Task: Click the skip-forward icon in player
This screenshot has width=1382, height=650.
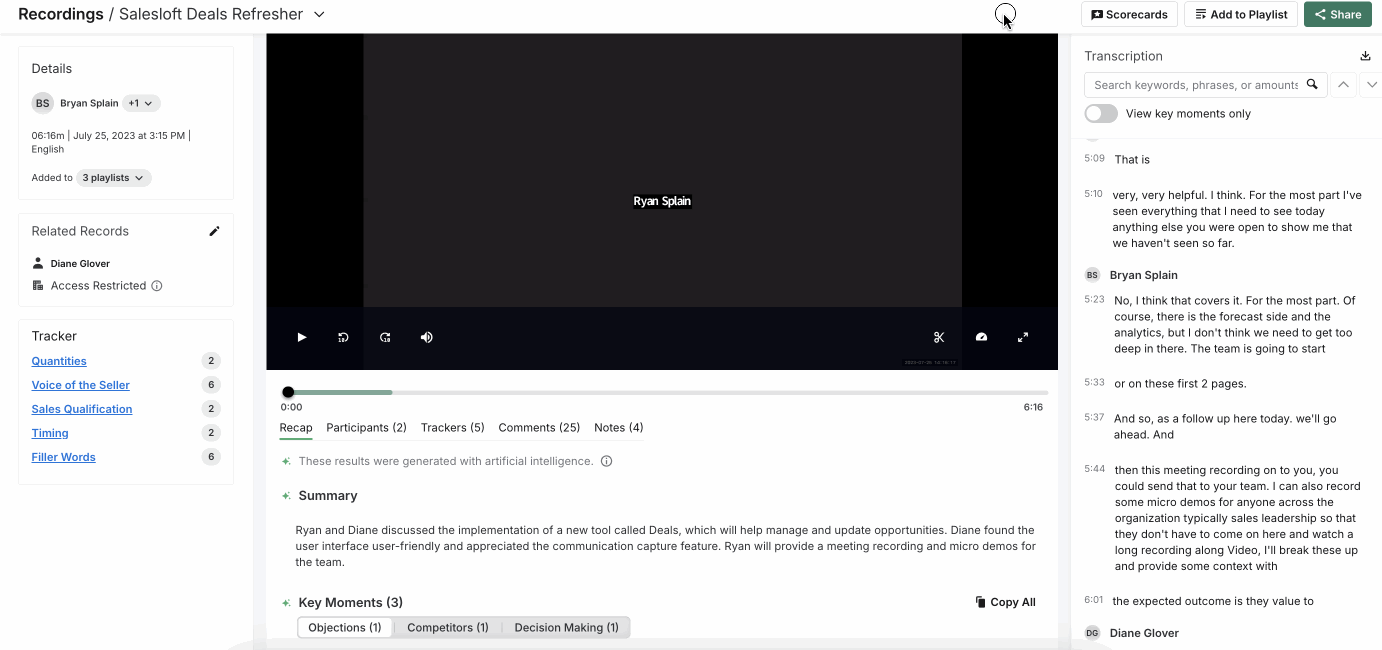Action: (385, 338)
